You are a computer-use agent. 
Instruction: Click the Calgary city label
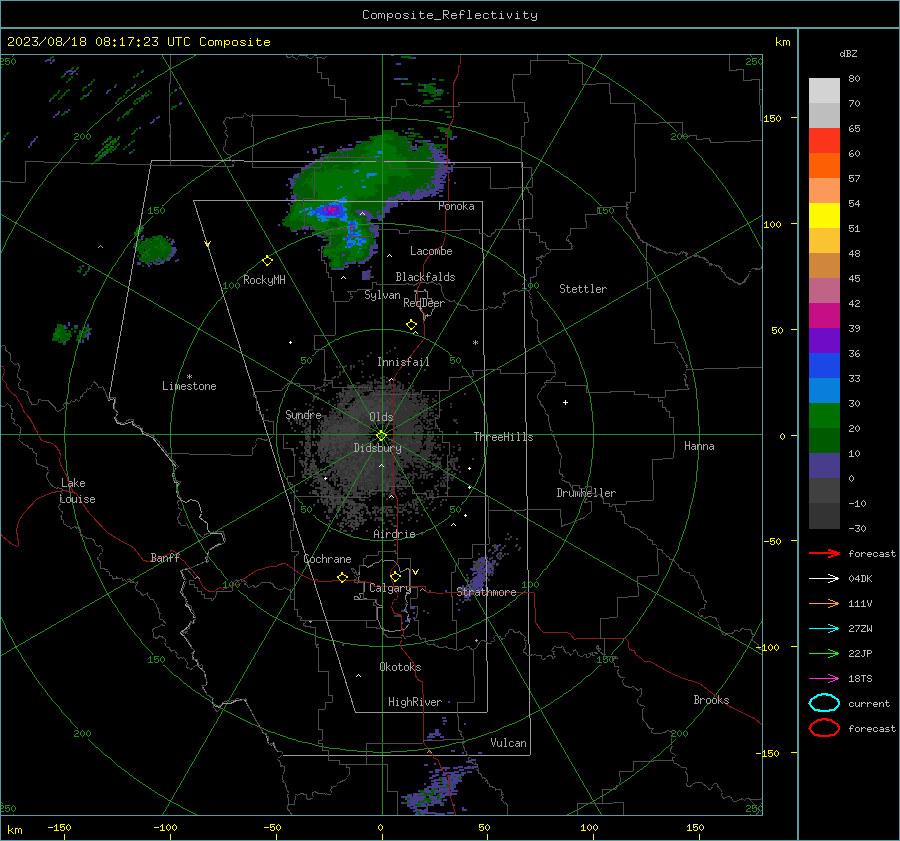pos(390,588)
